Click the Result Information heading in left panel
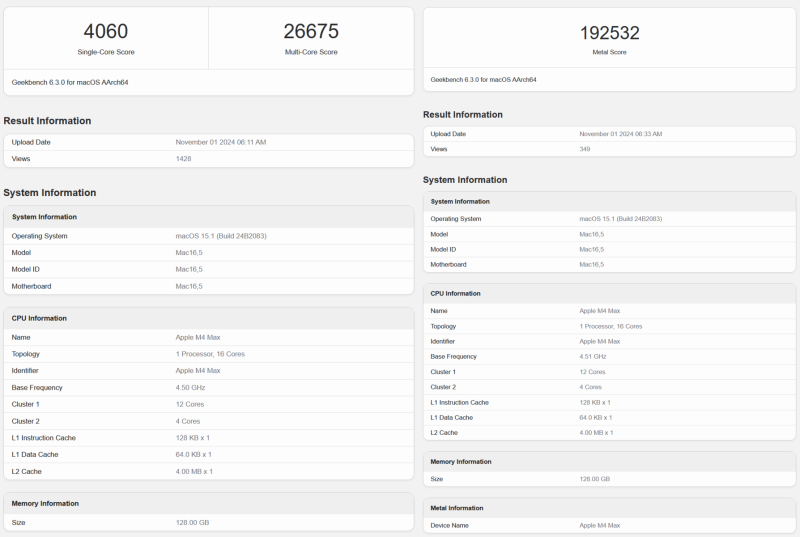Image resolution: width=800 pixels, height=537 pixels. (x=47, y=121)
